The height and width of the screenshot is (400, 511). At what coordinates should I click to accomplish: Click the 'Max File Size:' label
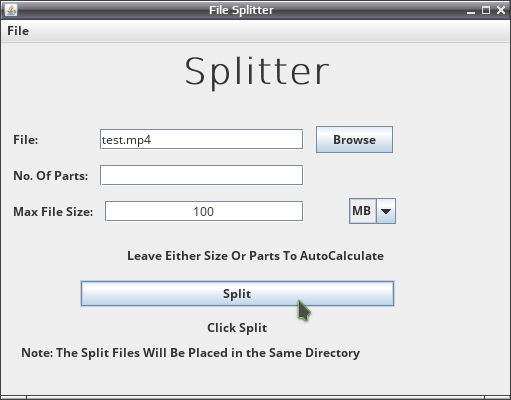pos(53,212)
